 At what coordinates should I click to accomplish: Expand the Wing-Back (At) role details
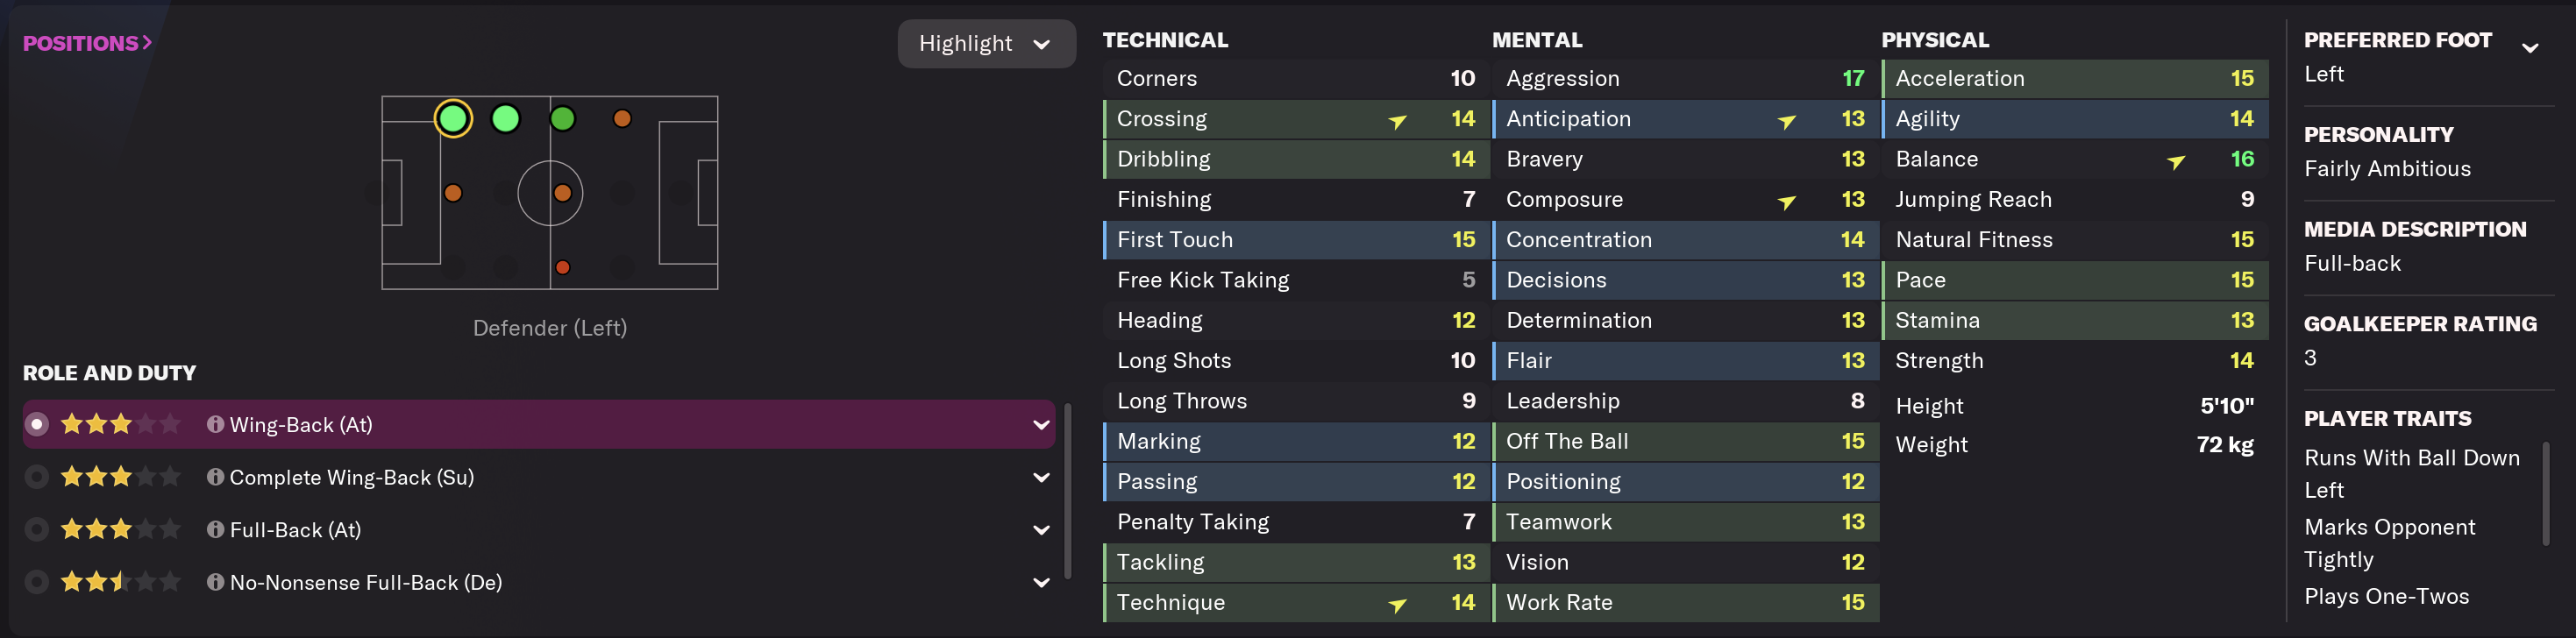[1040, 425]
